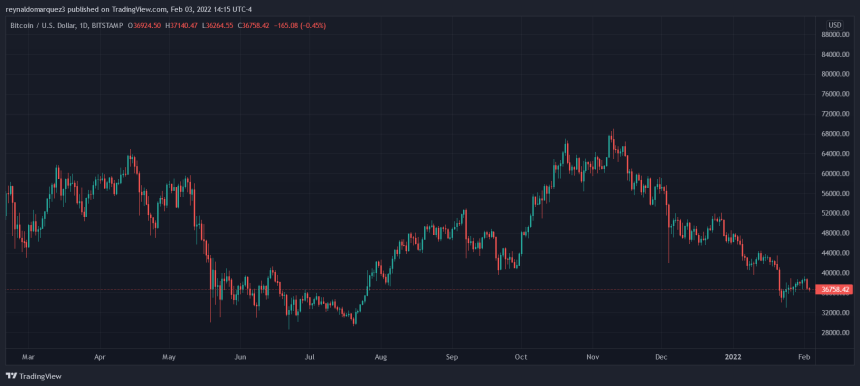Click the Jul label on time axis
860x386 pixels.
click(x=309, y=357)
